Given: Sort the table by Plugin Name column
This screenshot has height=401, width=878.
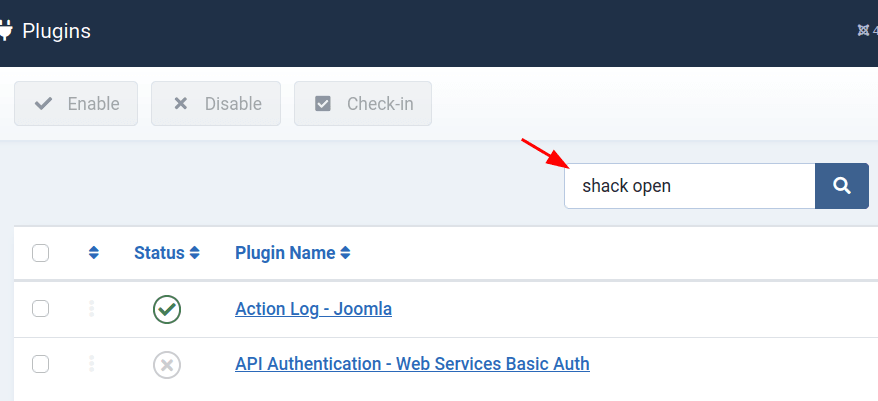Looking at the screenshot, I should point(293,253).
